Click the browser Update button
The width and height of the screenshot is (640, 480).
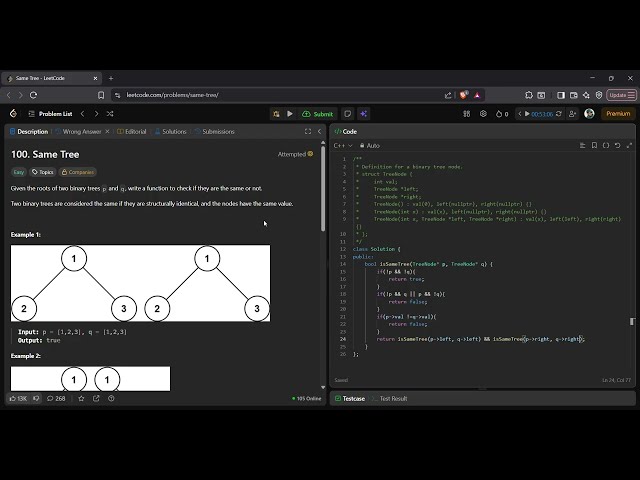point(621,95)
